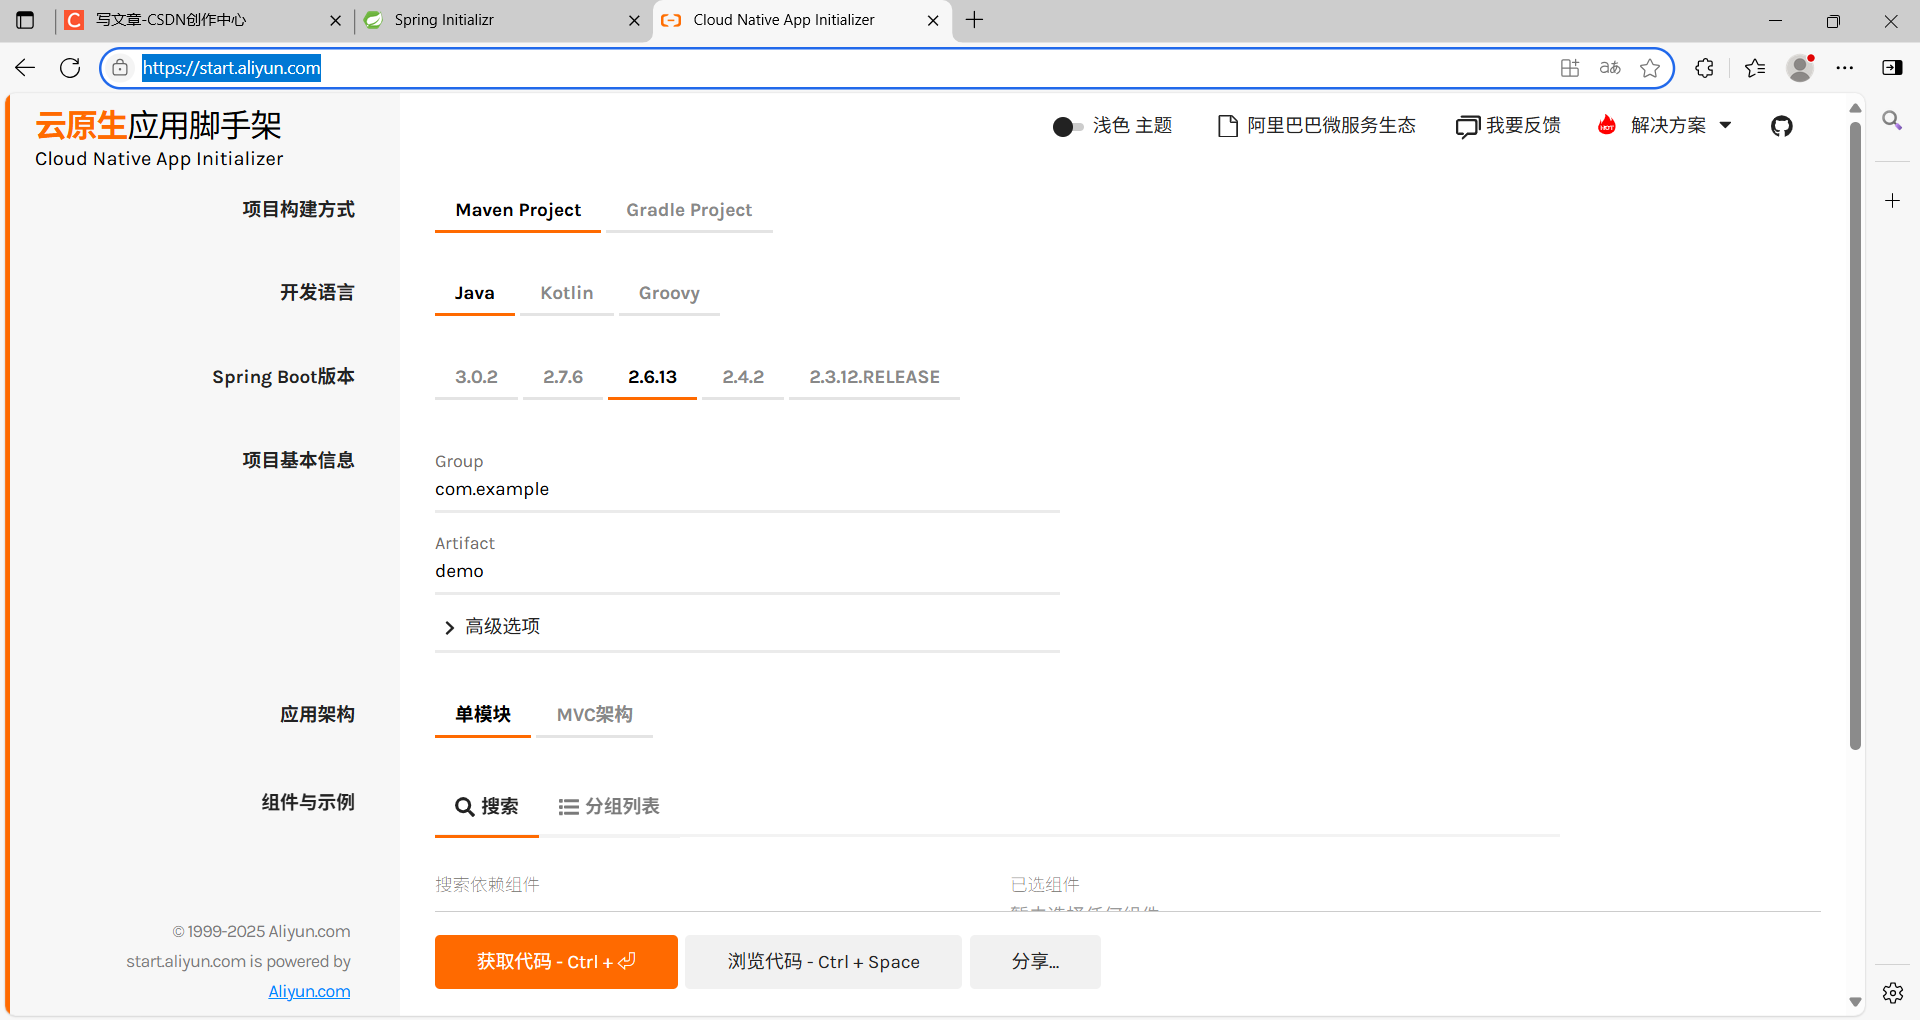Close the CSDN创作中心 browser tab
Viewport: 1920px width, 1020px height.
click(x=335, y=20)
